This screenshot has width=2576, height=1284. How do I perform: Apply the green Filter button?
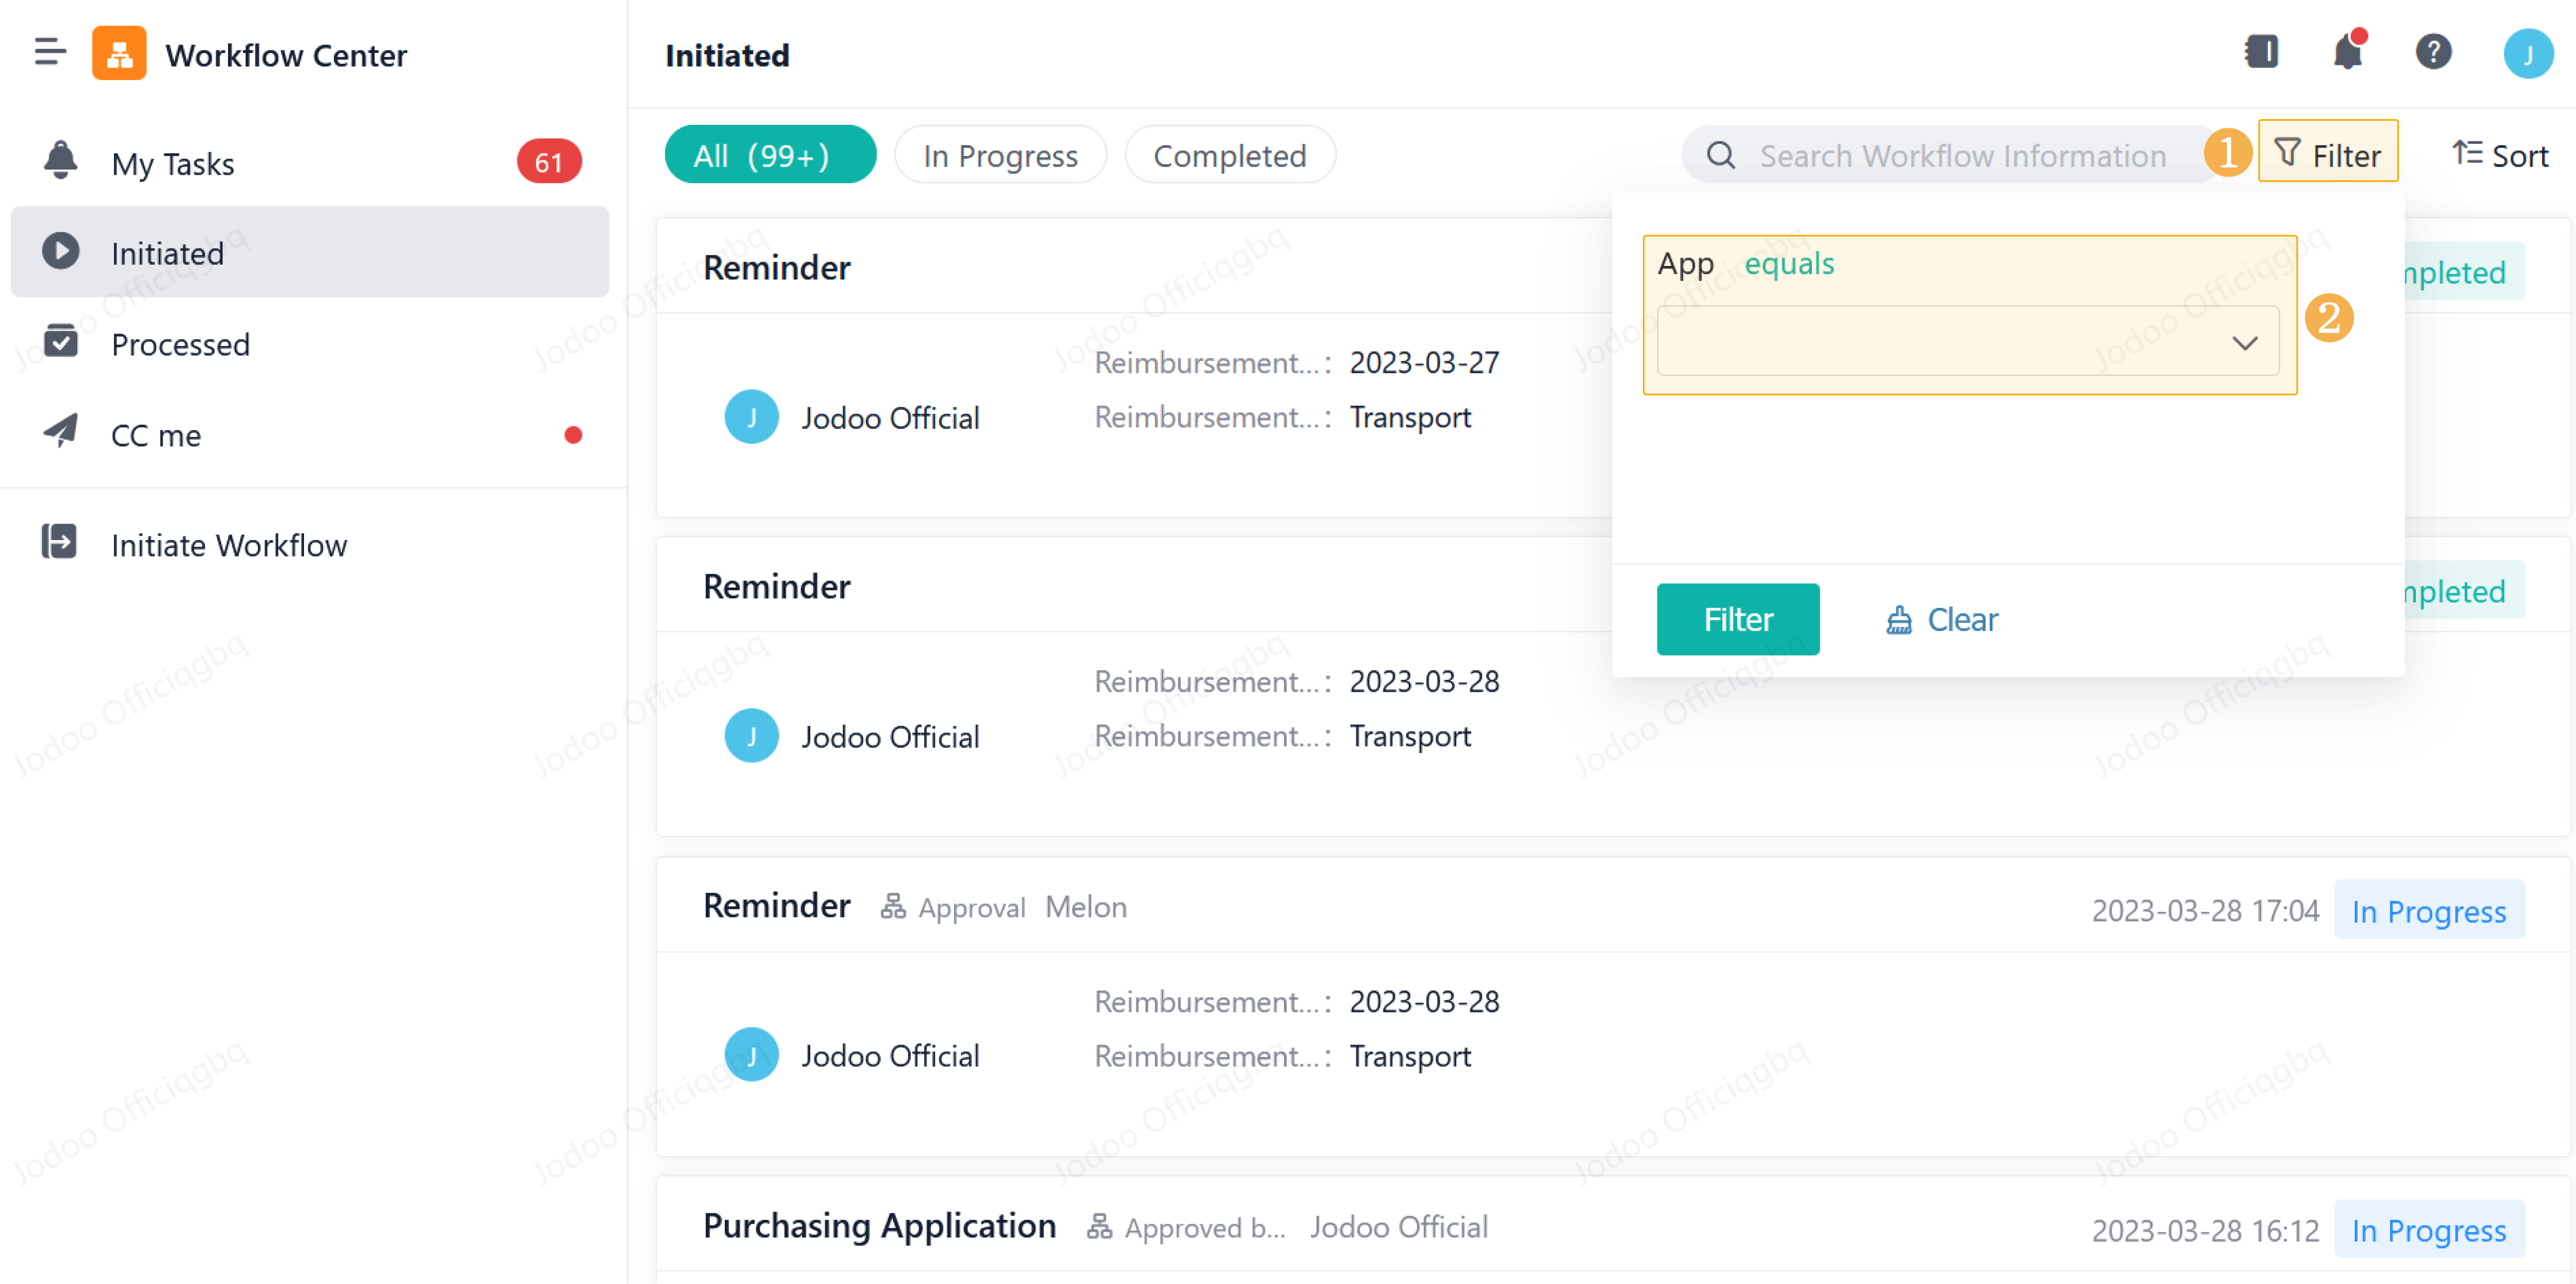click(1738, 619)
